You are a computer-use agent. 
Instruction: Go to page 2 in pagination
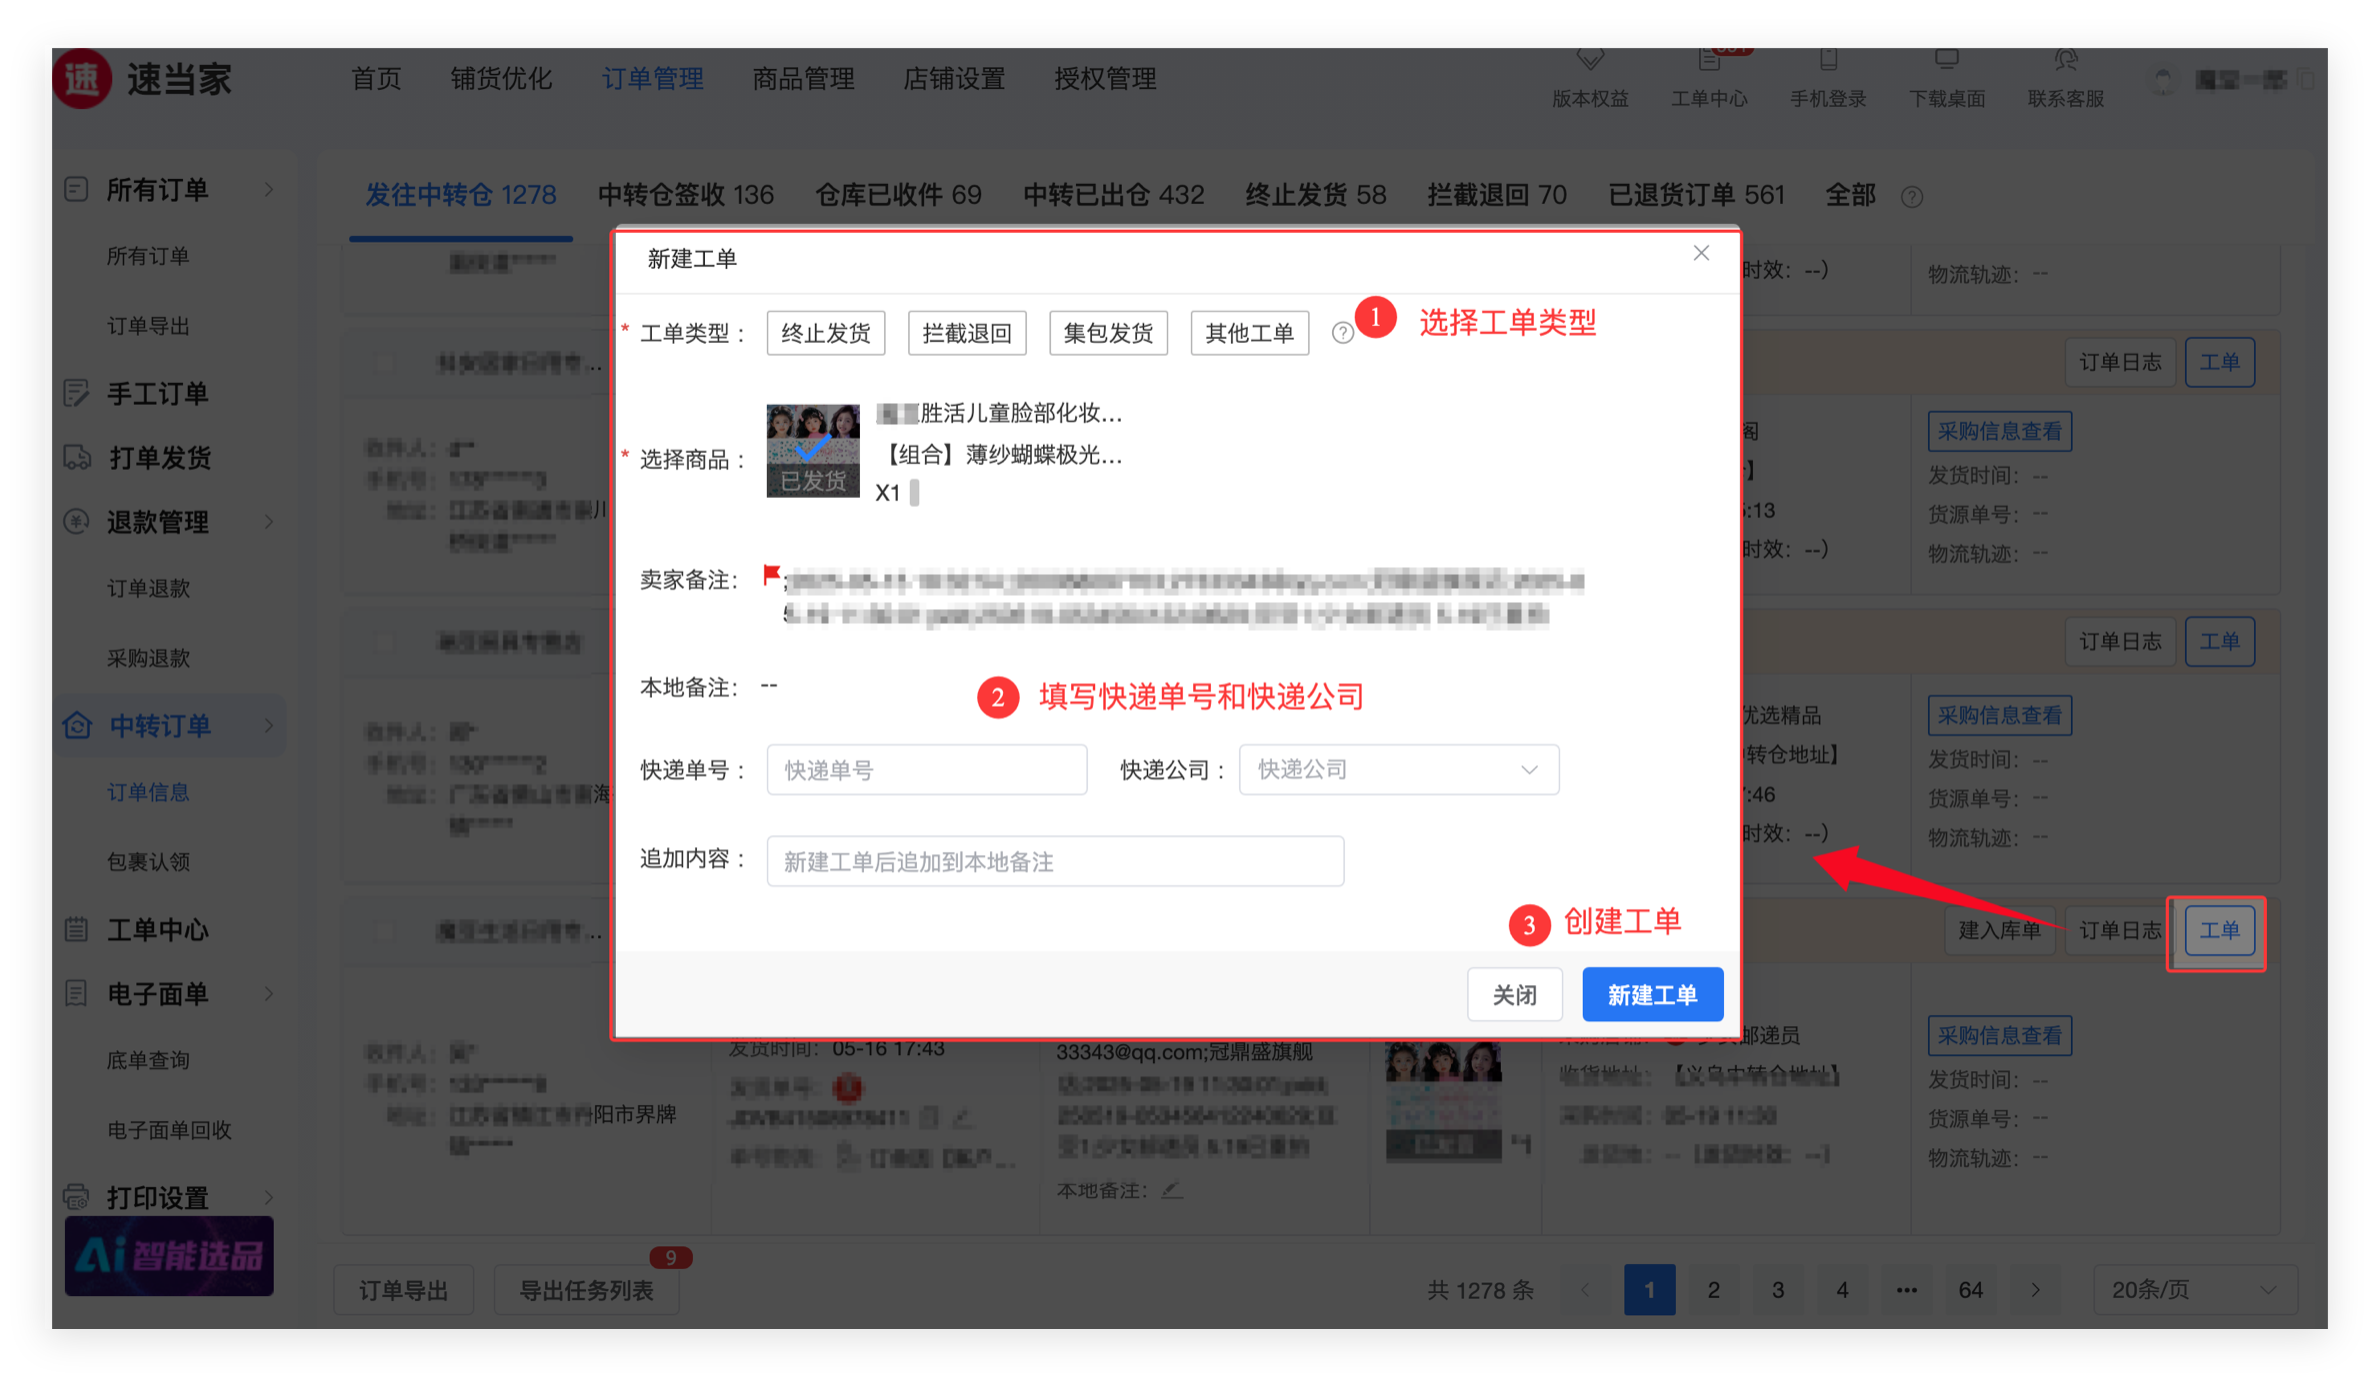click(x=1713, y=1290)
